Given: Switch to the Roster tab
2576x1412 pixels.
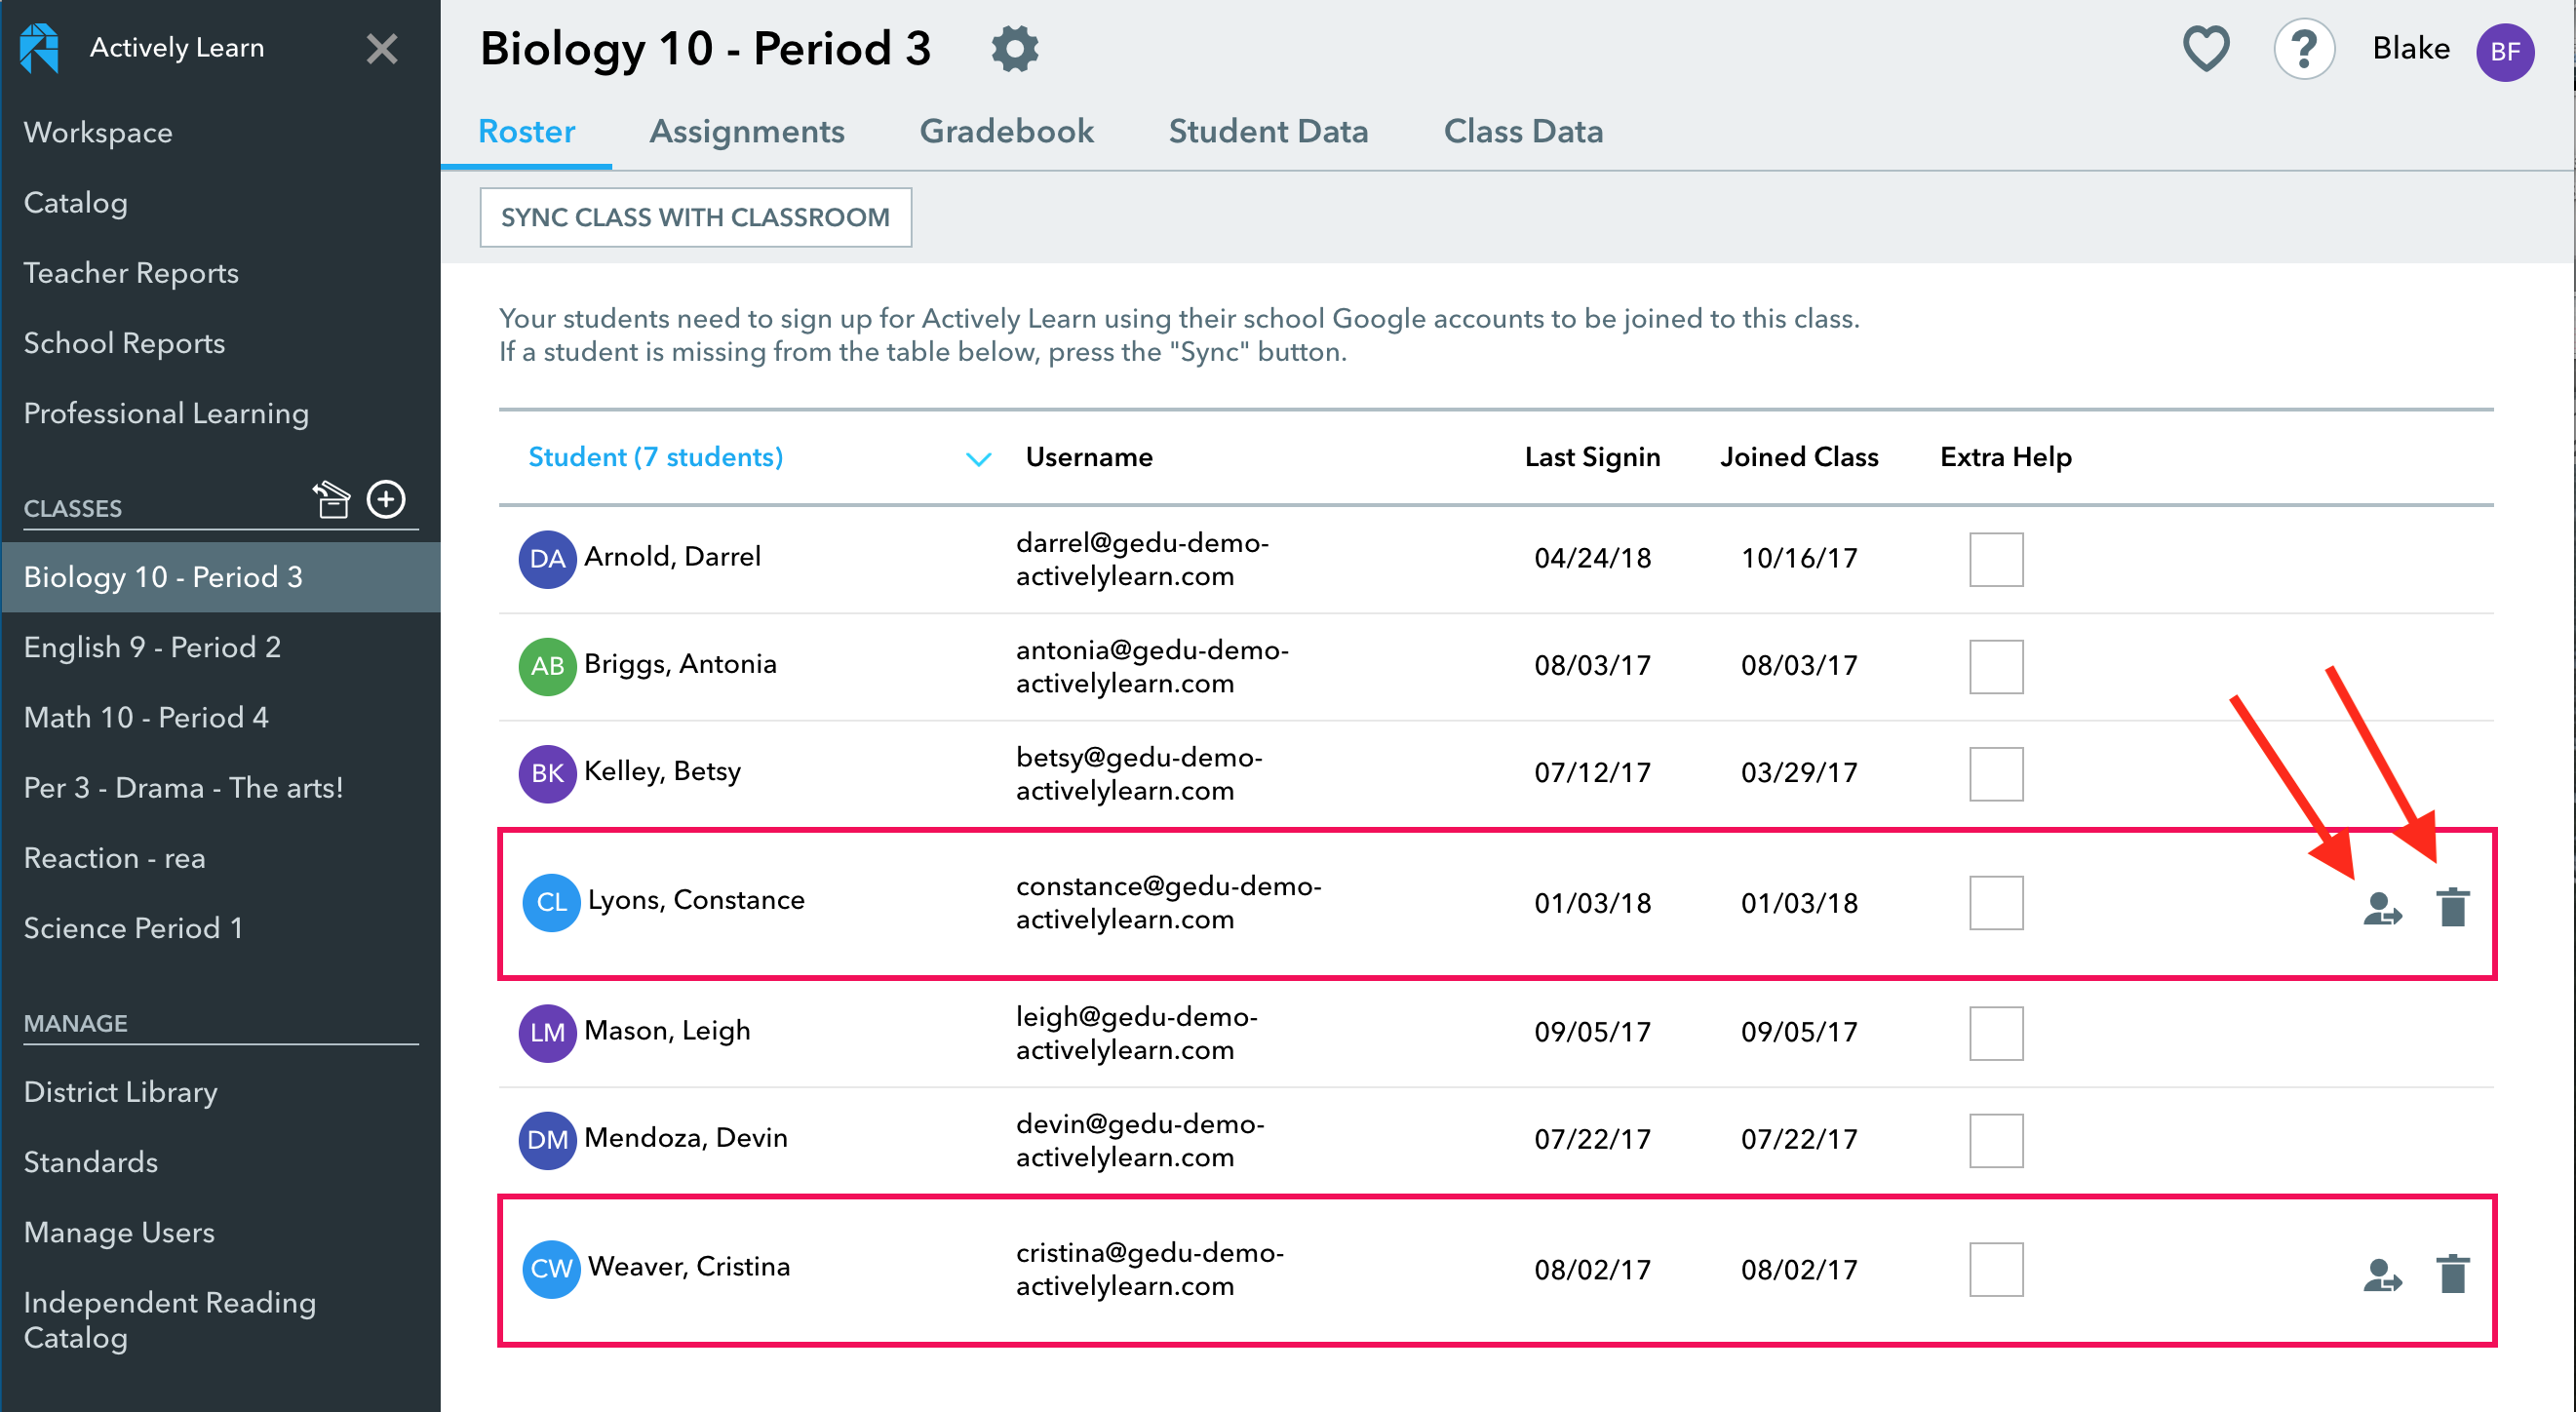Looking at the screenshot, I should [x=526, y=131].
